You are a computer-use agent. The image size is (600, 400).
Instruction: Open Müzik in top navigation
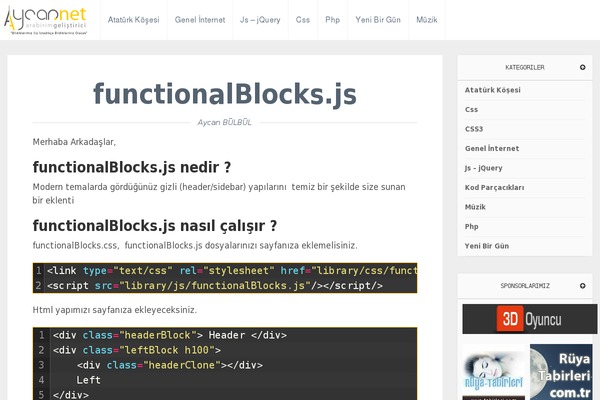[x=427, y=20]
